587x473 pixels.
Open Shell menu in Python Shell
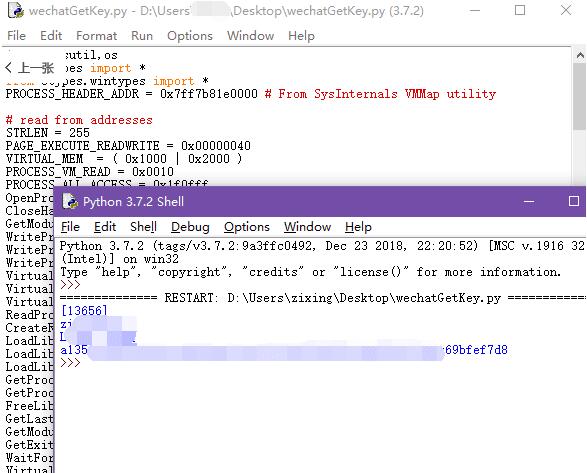coord(143,227)
